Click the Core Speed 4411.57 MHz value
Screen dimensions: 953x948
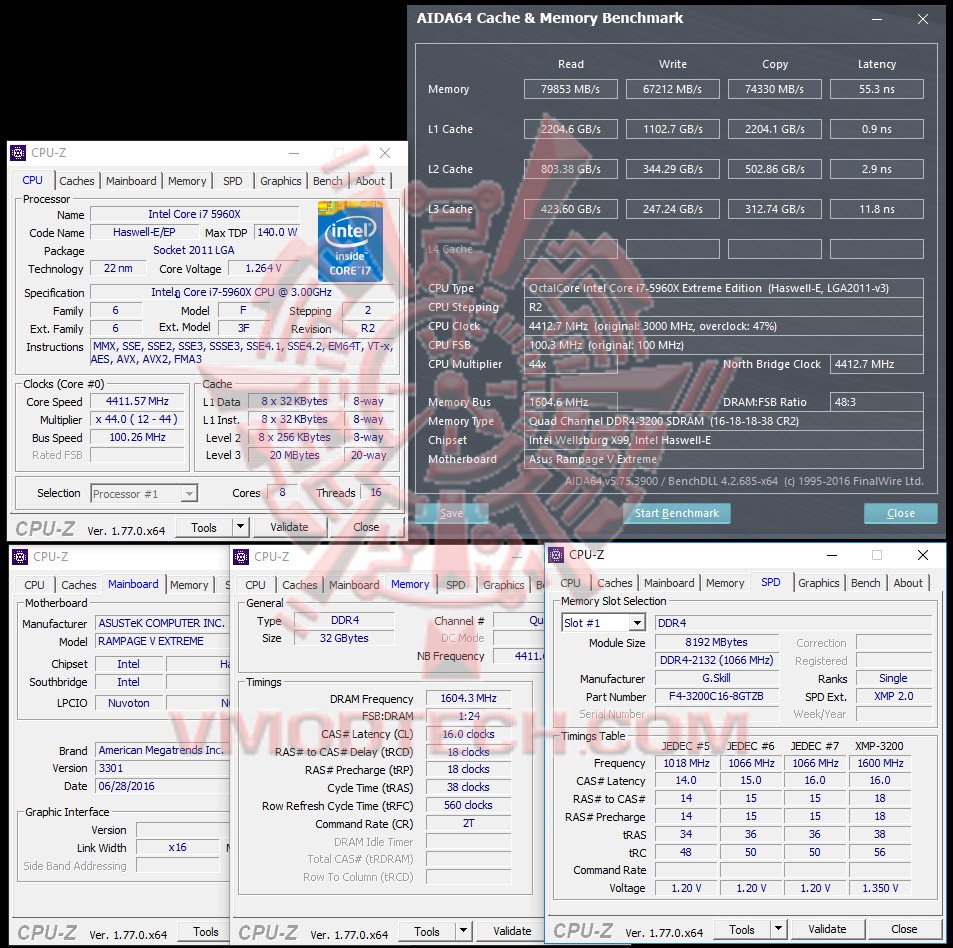[137, 401]
